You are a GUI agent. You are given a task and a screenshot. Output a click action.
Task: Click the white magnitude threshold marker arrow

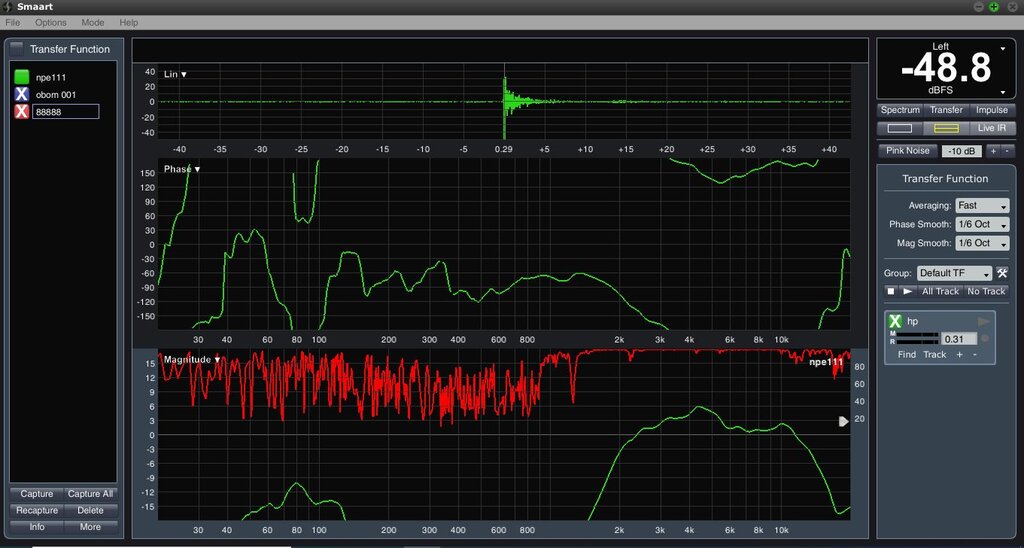coord(843,421)
